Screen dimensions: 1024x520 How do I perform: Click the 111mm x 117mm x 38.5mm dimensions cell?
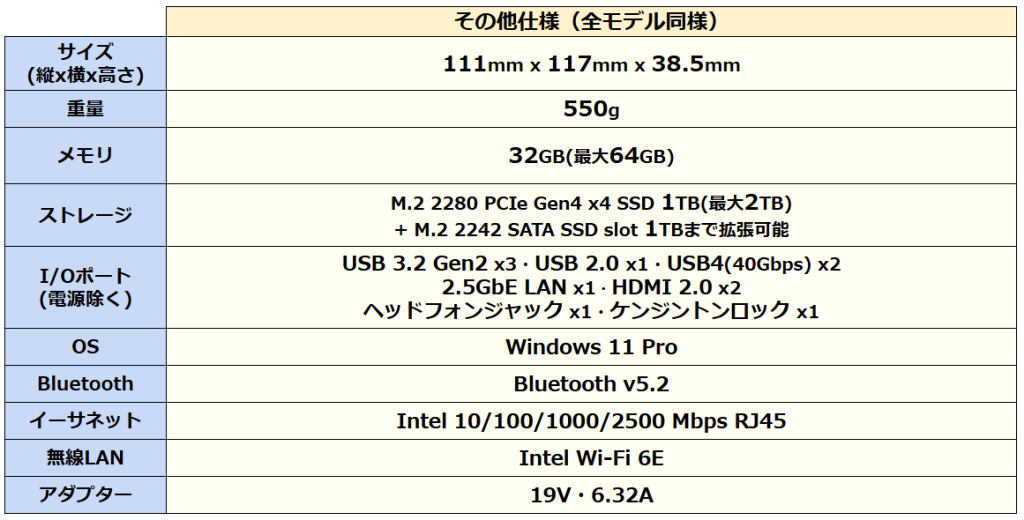(591, 65)
